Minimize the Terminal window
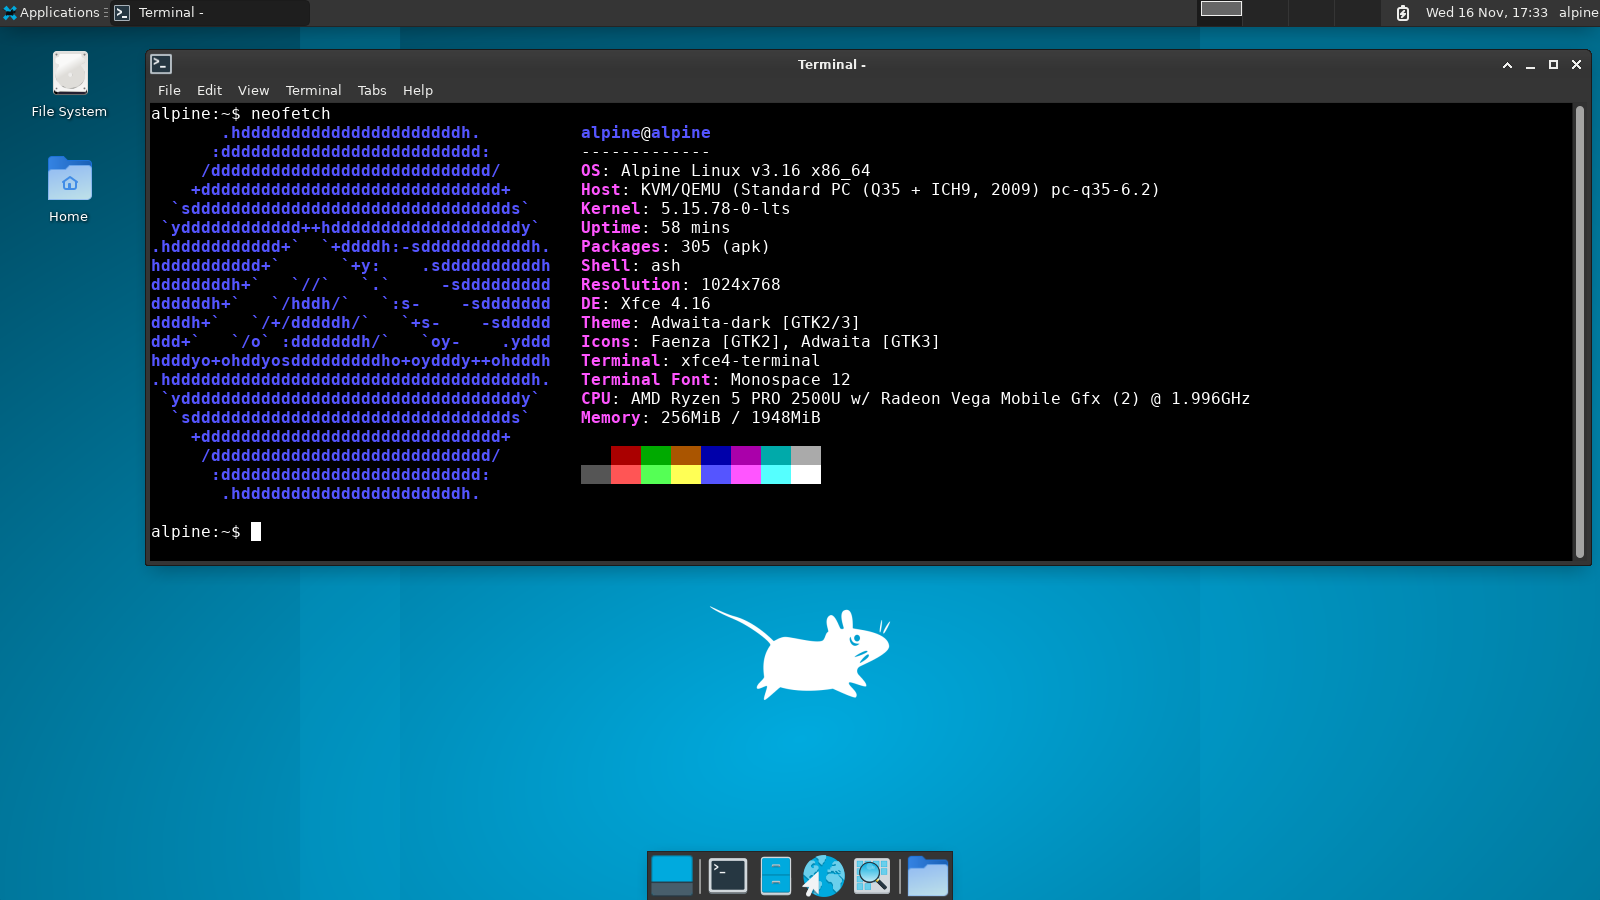Screen dimensions: 1600x900 click(1530, 64)
